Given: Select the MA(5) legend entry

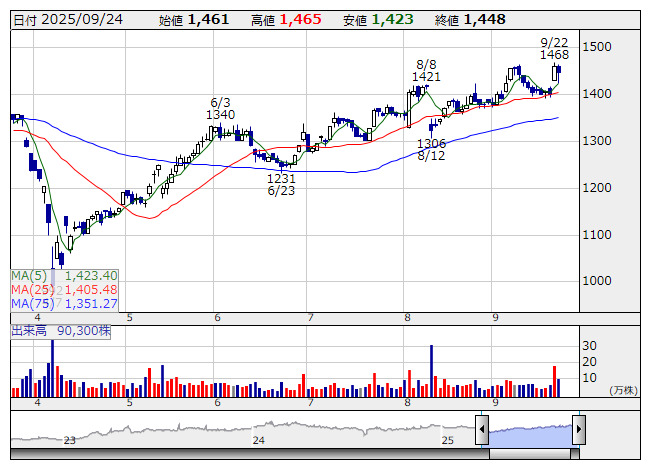Looking at the screenshot, I should pos(65,275).
